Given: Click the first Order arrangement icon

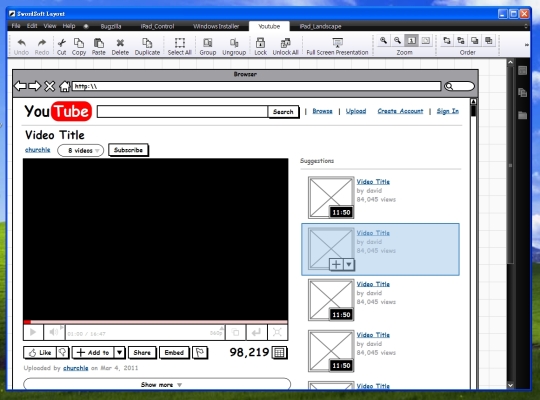Looking at the screenshot, I should [x=447, y=41].
